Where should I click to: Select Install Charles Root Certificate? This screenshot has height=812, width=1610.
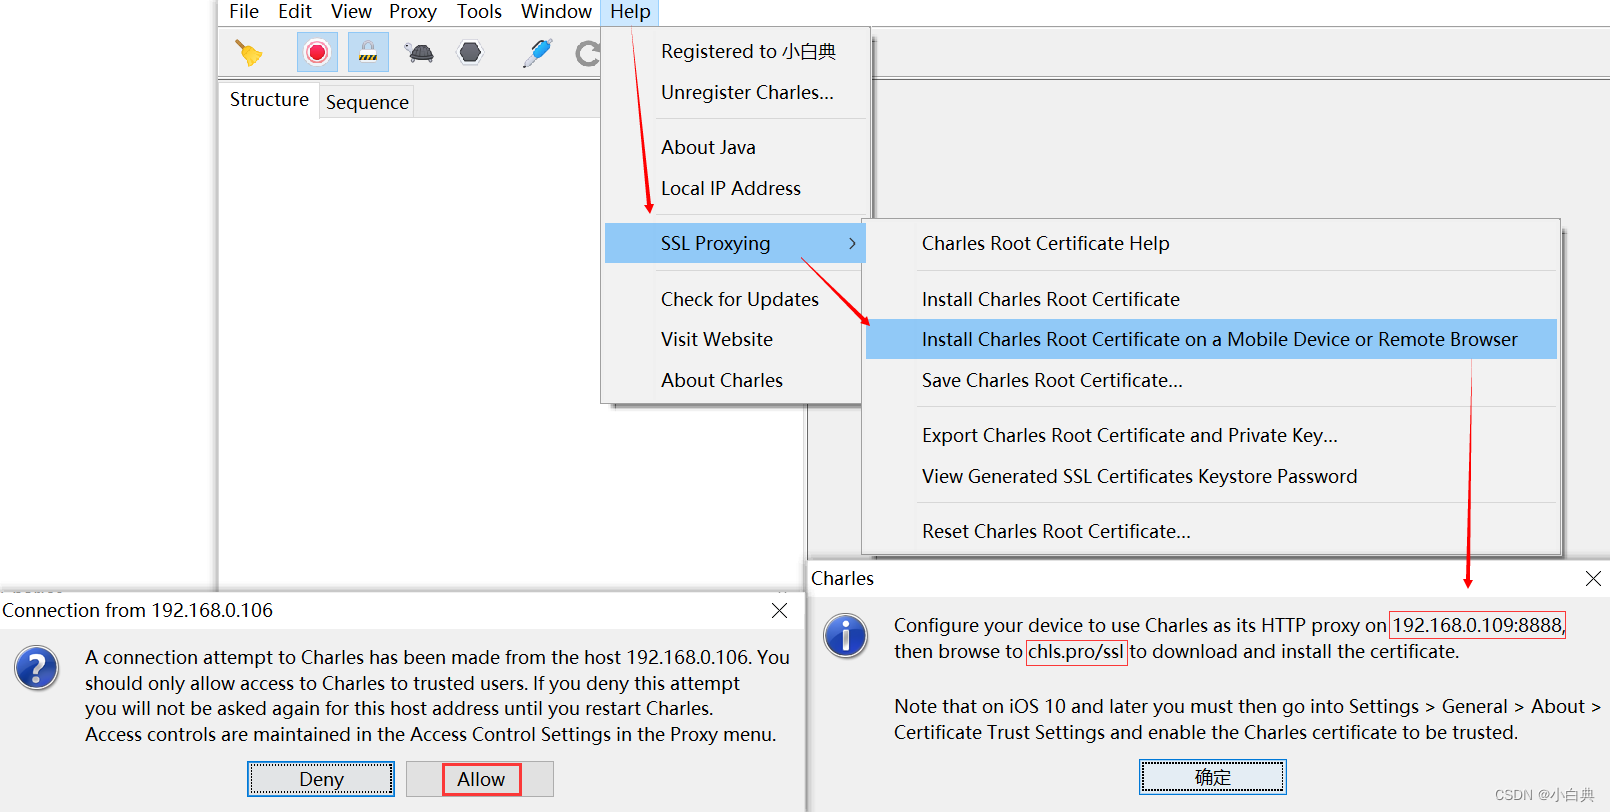coord(1211,300)
